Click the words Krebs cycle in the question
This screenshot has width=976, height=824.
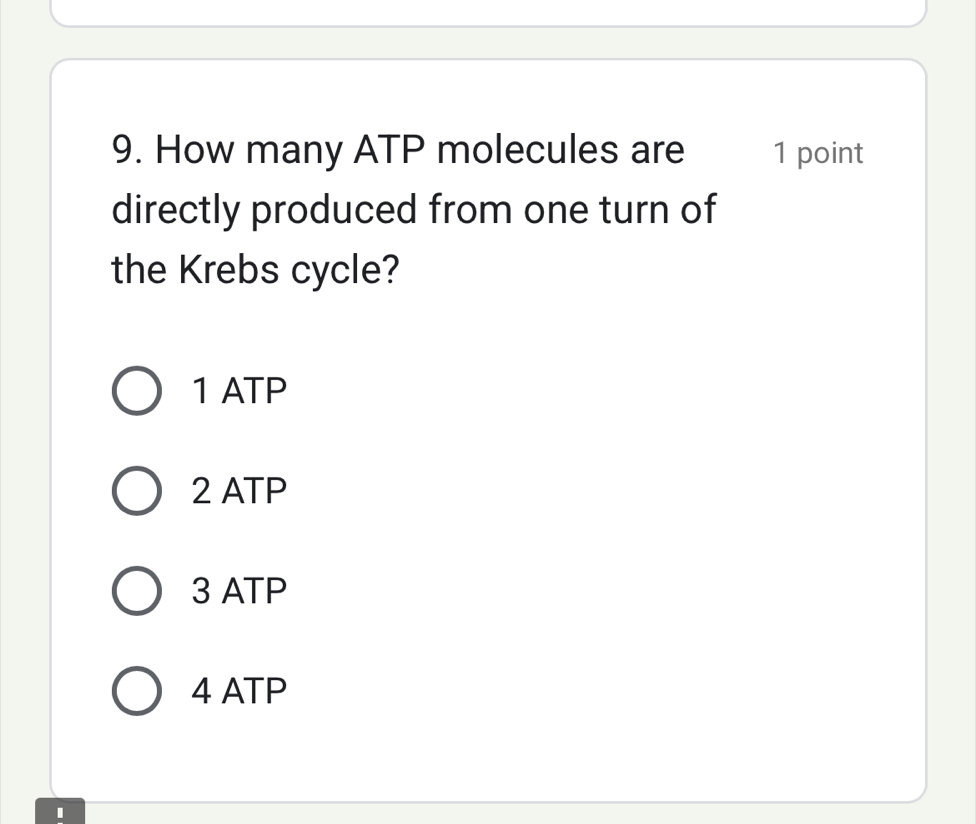coord(290,269)
